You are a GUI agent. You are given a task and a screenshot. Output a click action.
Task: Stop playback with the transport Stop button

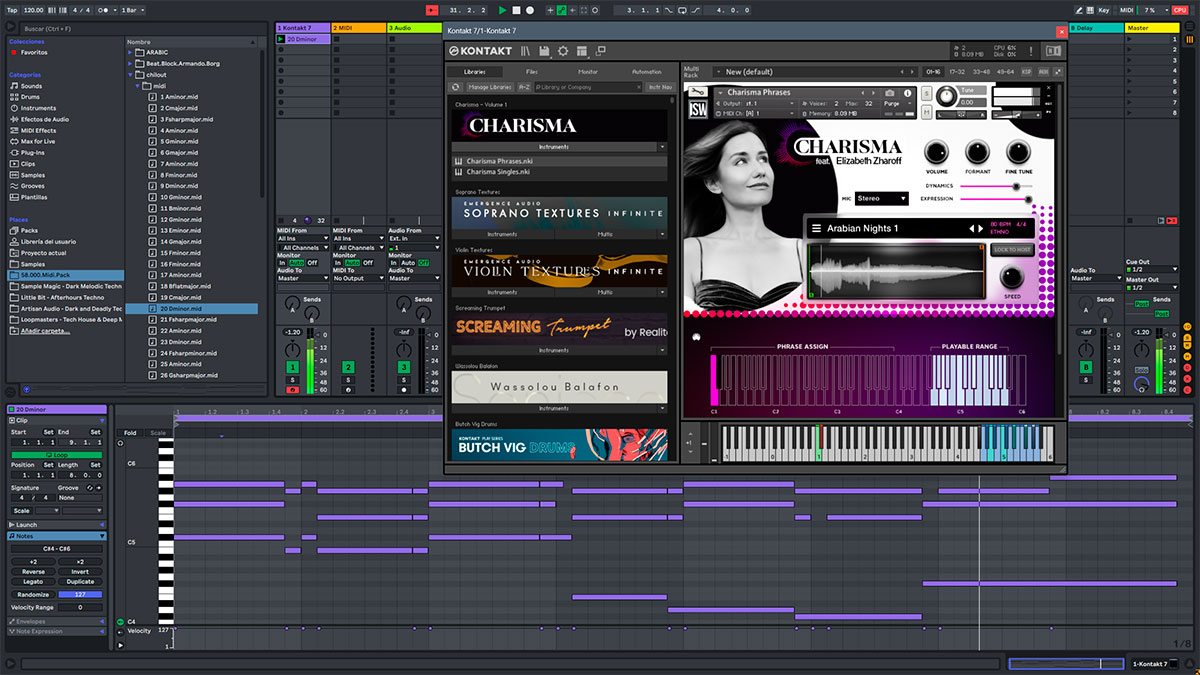pyautogui.click(x=516, y=9)
